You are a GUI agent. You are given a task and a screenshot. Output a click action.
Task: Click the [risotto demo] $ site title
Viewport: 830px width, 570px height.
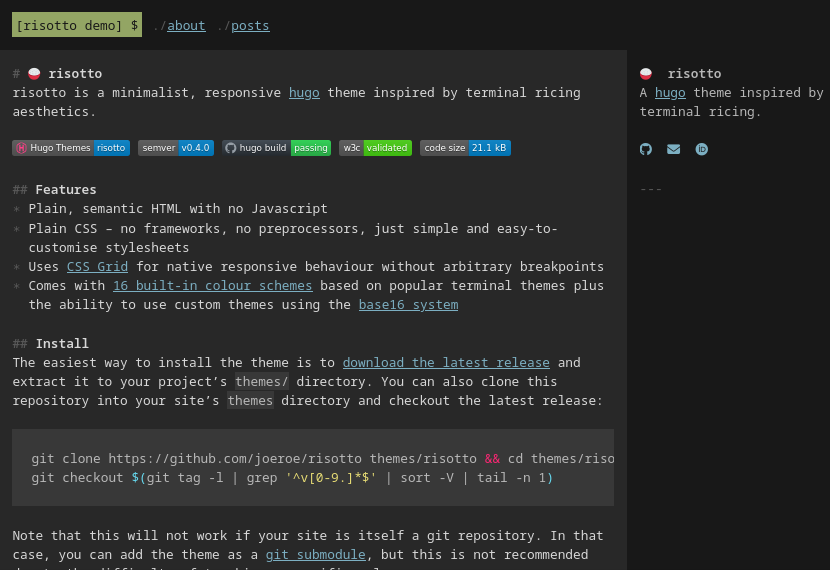click(x=77, y=25)
